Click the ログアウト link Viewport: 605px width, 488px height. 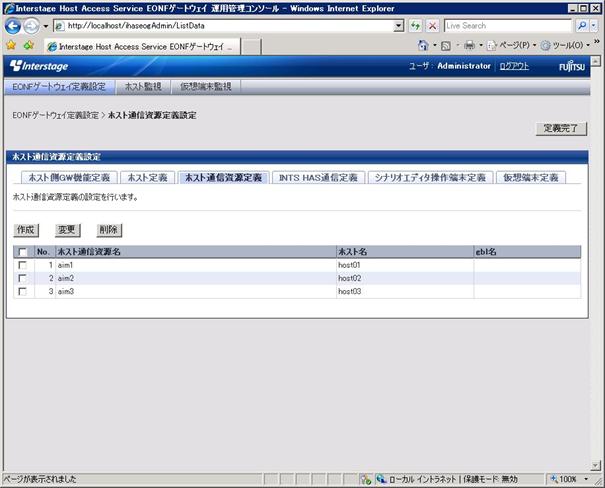[514, 66]
